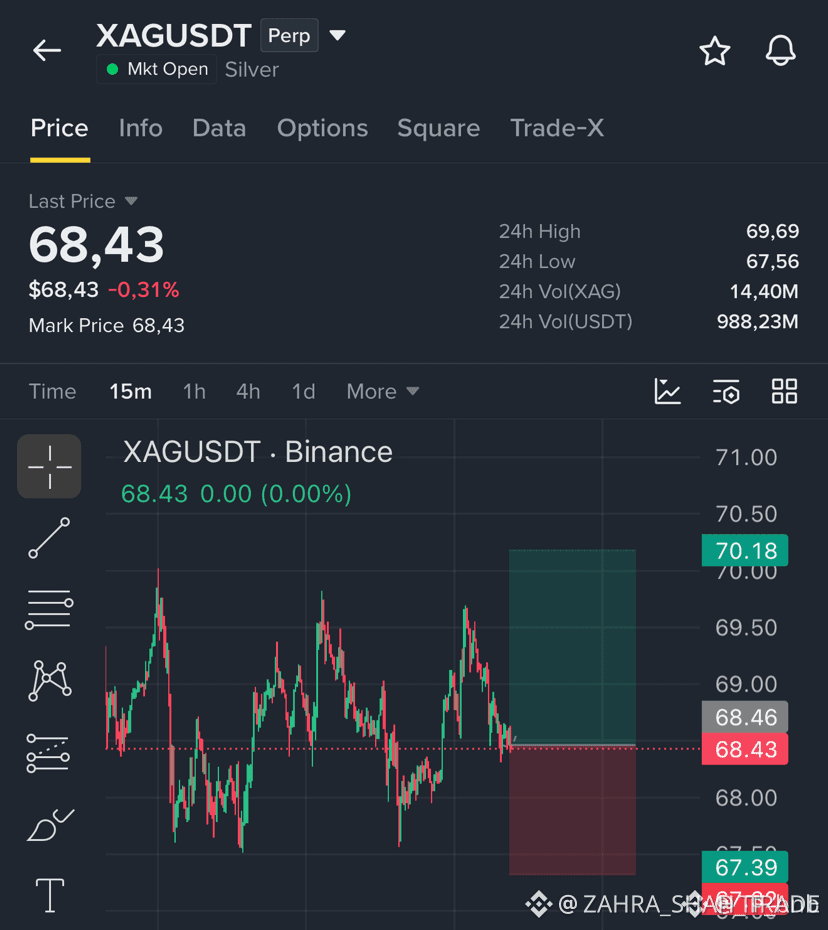Expand the Perp contract dropdown arrow
This screenshot has height=930, width=828.
coord(337,36)
